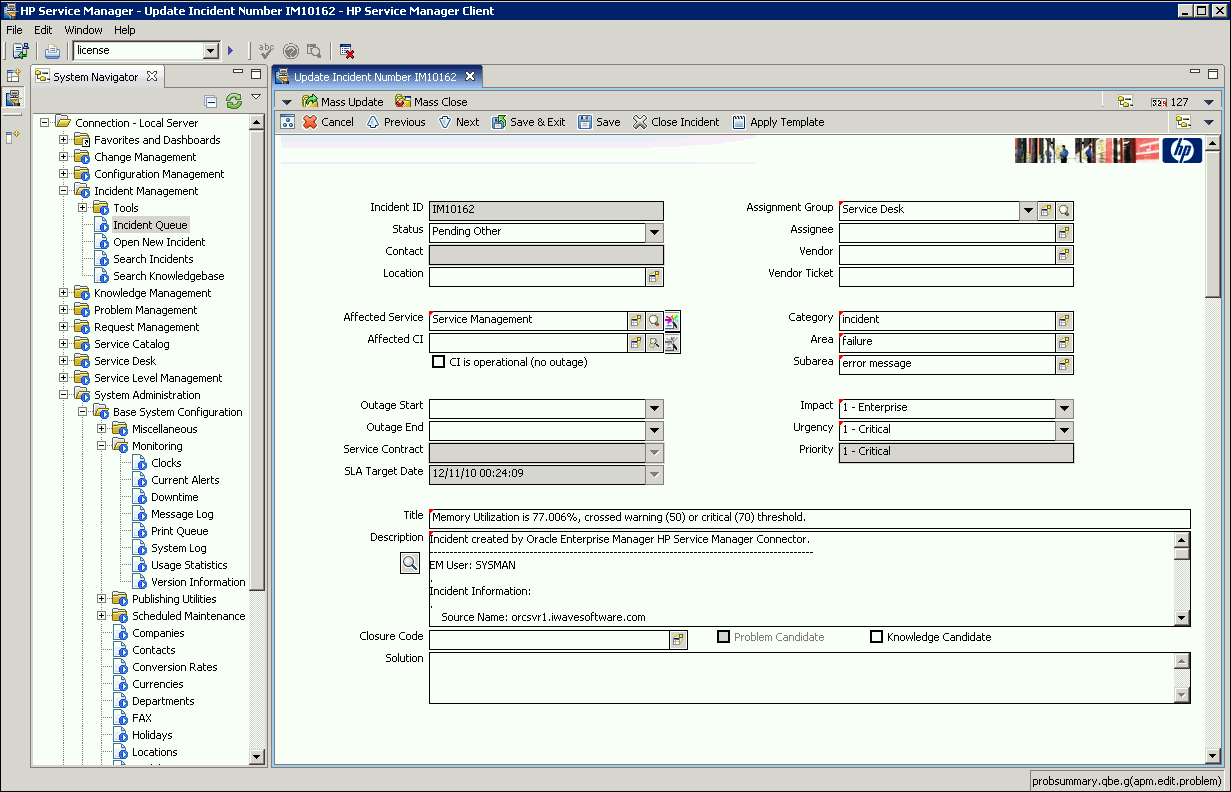This screenshot has height=792, width=1231.
Task: Click the print icon in the main toolbar
Action: click(52, 50)
